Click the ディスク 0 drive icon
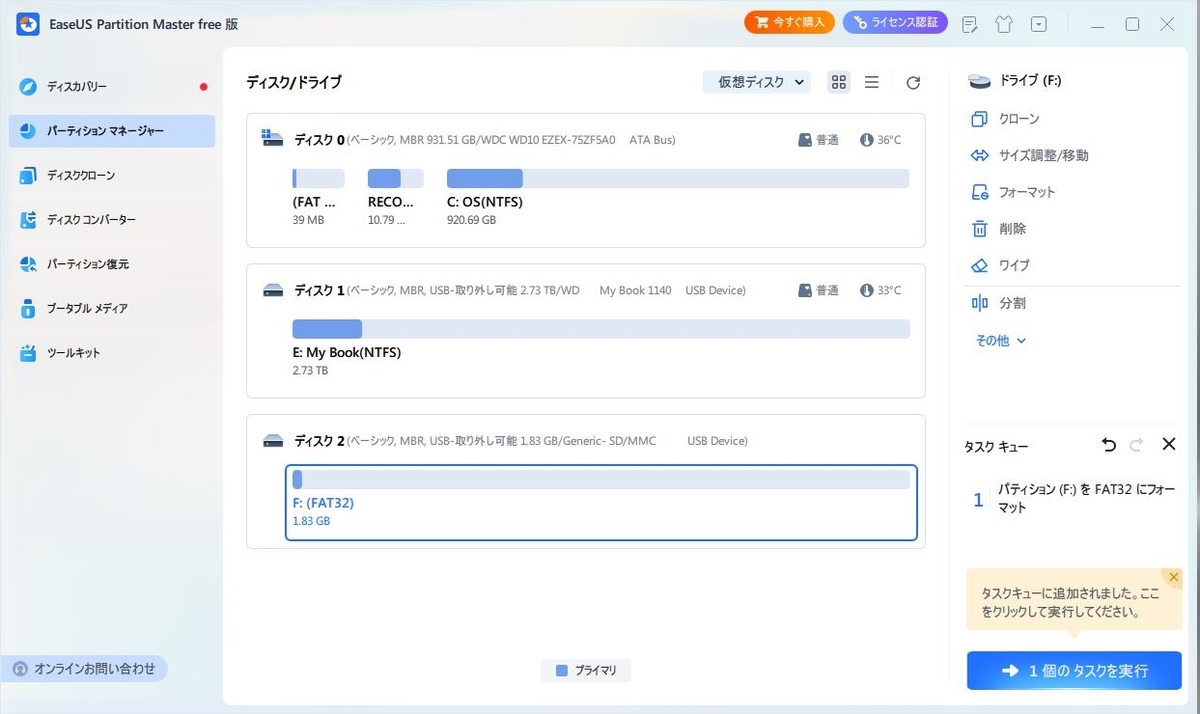1200x714 pixels. tap(273, 139)
